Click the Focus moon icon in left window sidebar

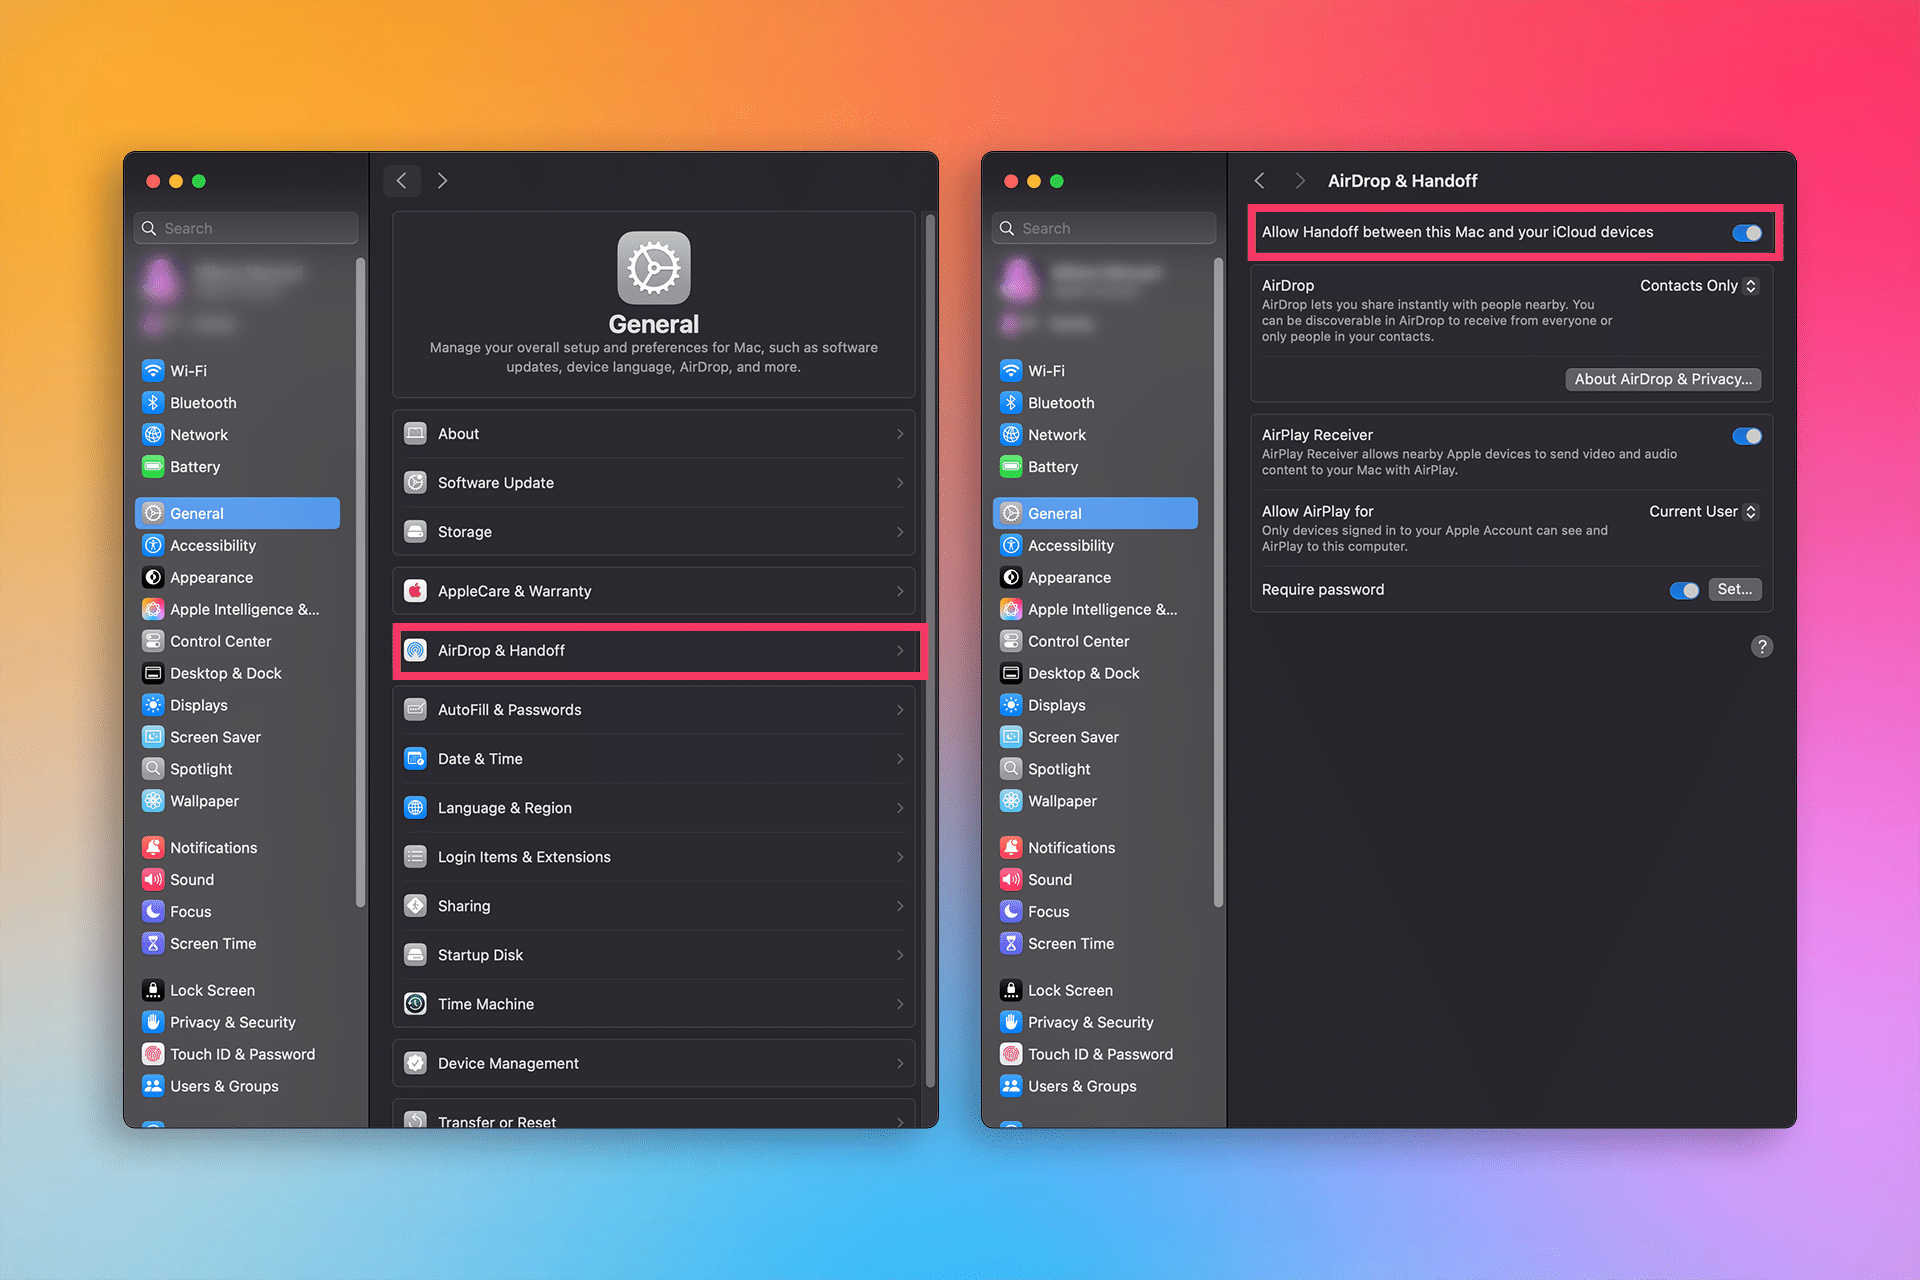coord(153,912)
